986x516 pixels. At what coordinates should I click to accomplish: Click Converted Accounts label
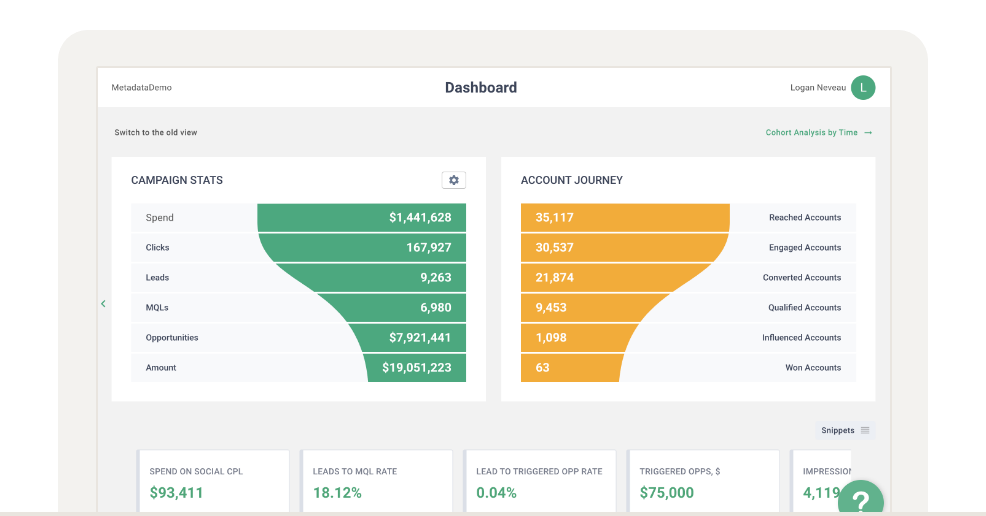[x=802, y=278]
